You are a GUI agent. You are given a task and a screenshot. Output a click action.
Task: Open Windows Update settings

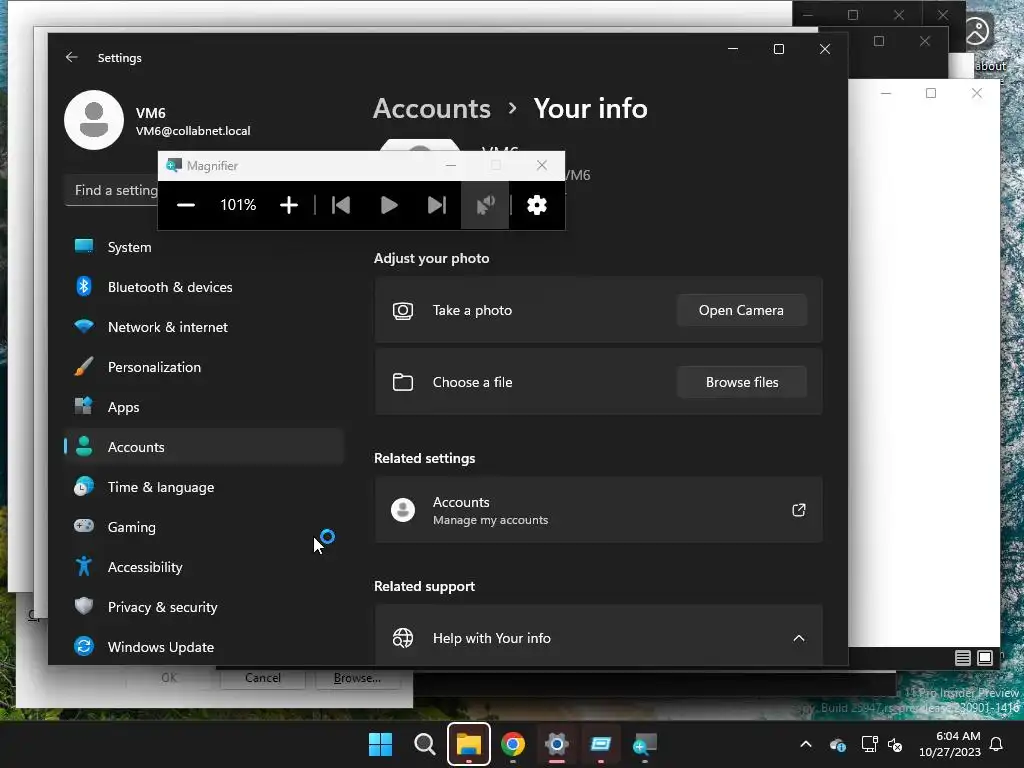click(x=204, y=647)
